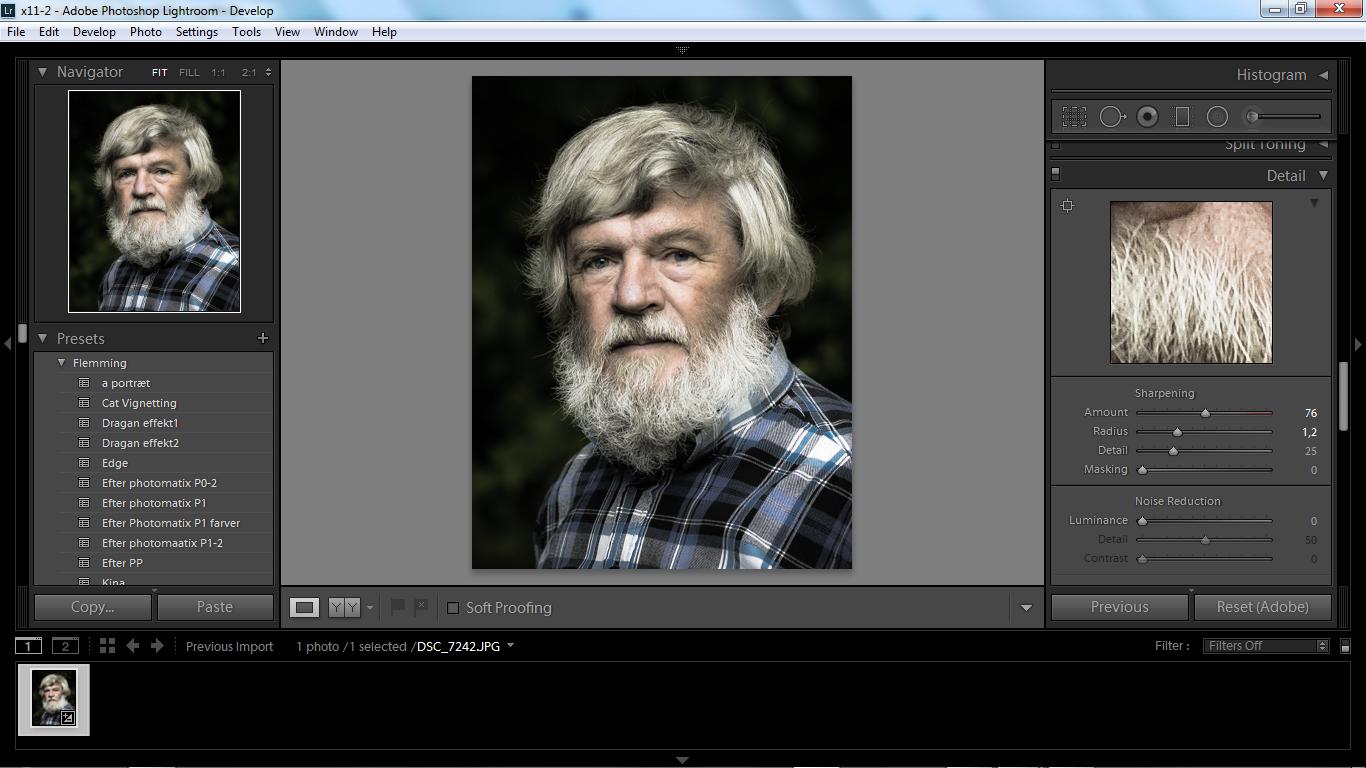Choose the Red Eye Correction tool
Viewport: 1366px width, 768px height.
(1147, 117)
